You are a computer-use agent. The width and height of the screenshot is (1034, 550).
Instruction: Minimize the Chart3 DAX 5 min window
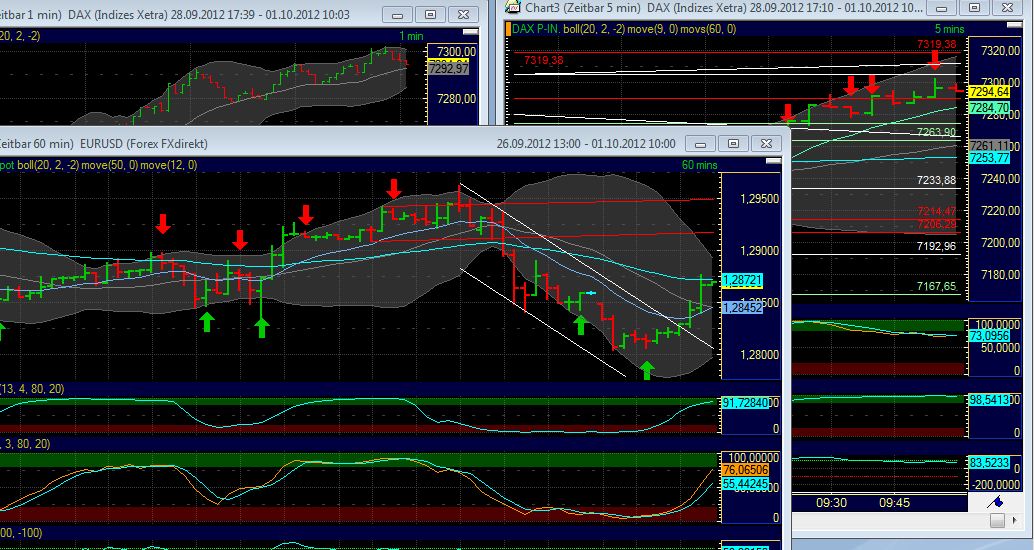pos(942,8)
